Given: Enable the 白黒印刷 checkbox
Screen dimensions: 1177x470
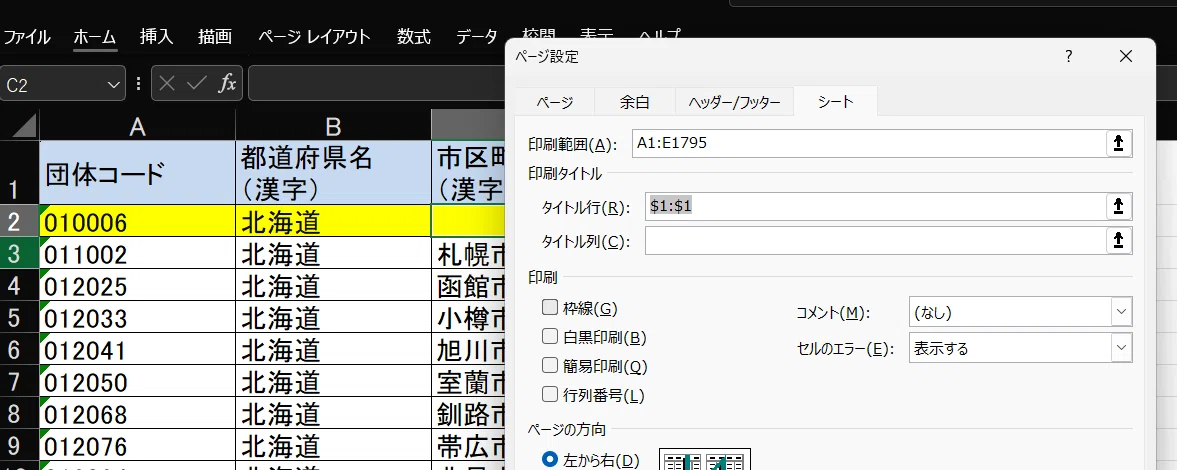Looking at the screenshot, I should pyautogui.click(x=550, y=336).
